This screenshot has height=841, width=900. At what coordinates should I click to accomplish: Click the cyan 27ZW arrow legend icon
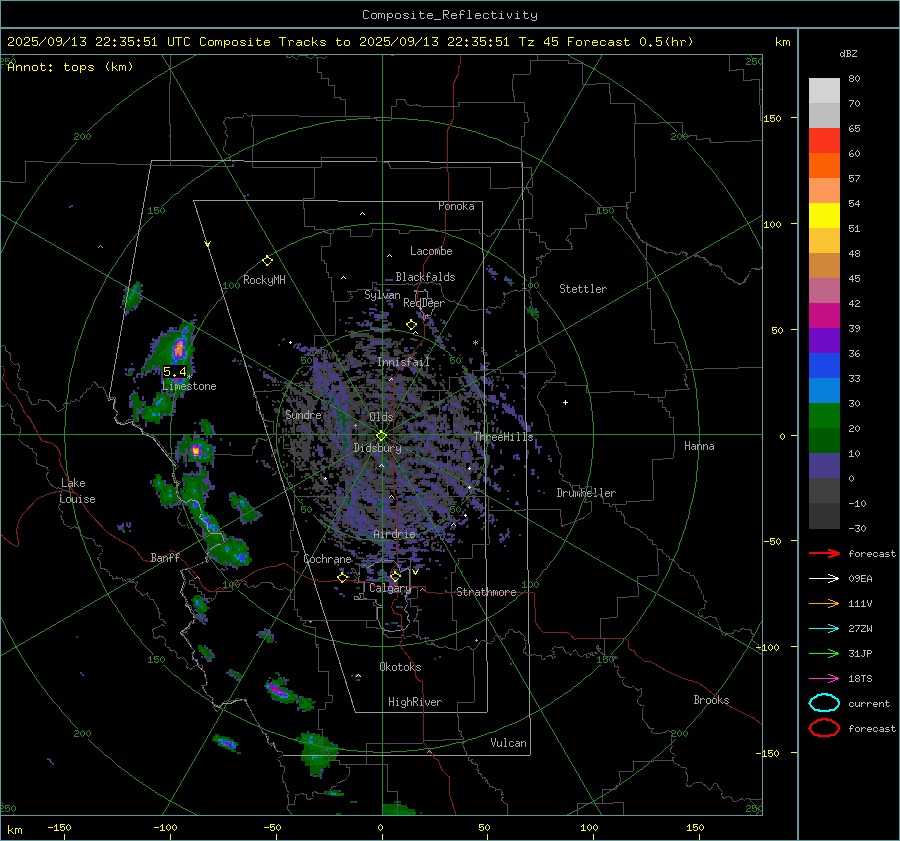click(x=824, y=629)
